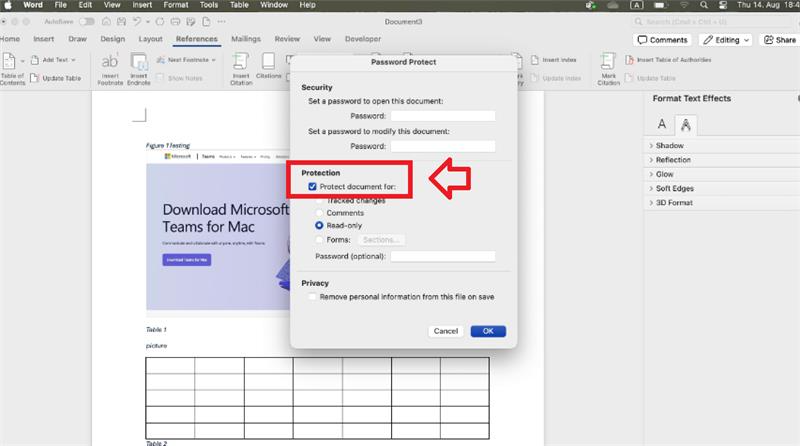This screenshot has height=446, width=800.
Task: Open the Format menu in menu bar
Action: click(x=176, y=5)
